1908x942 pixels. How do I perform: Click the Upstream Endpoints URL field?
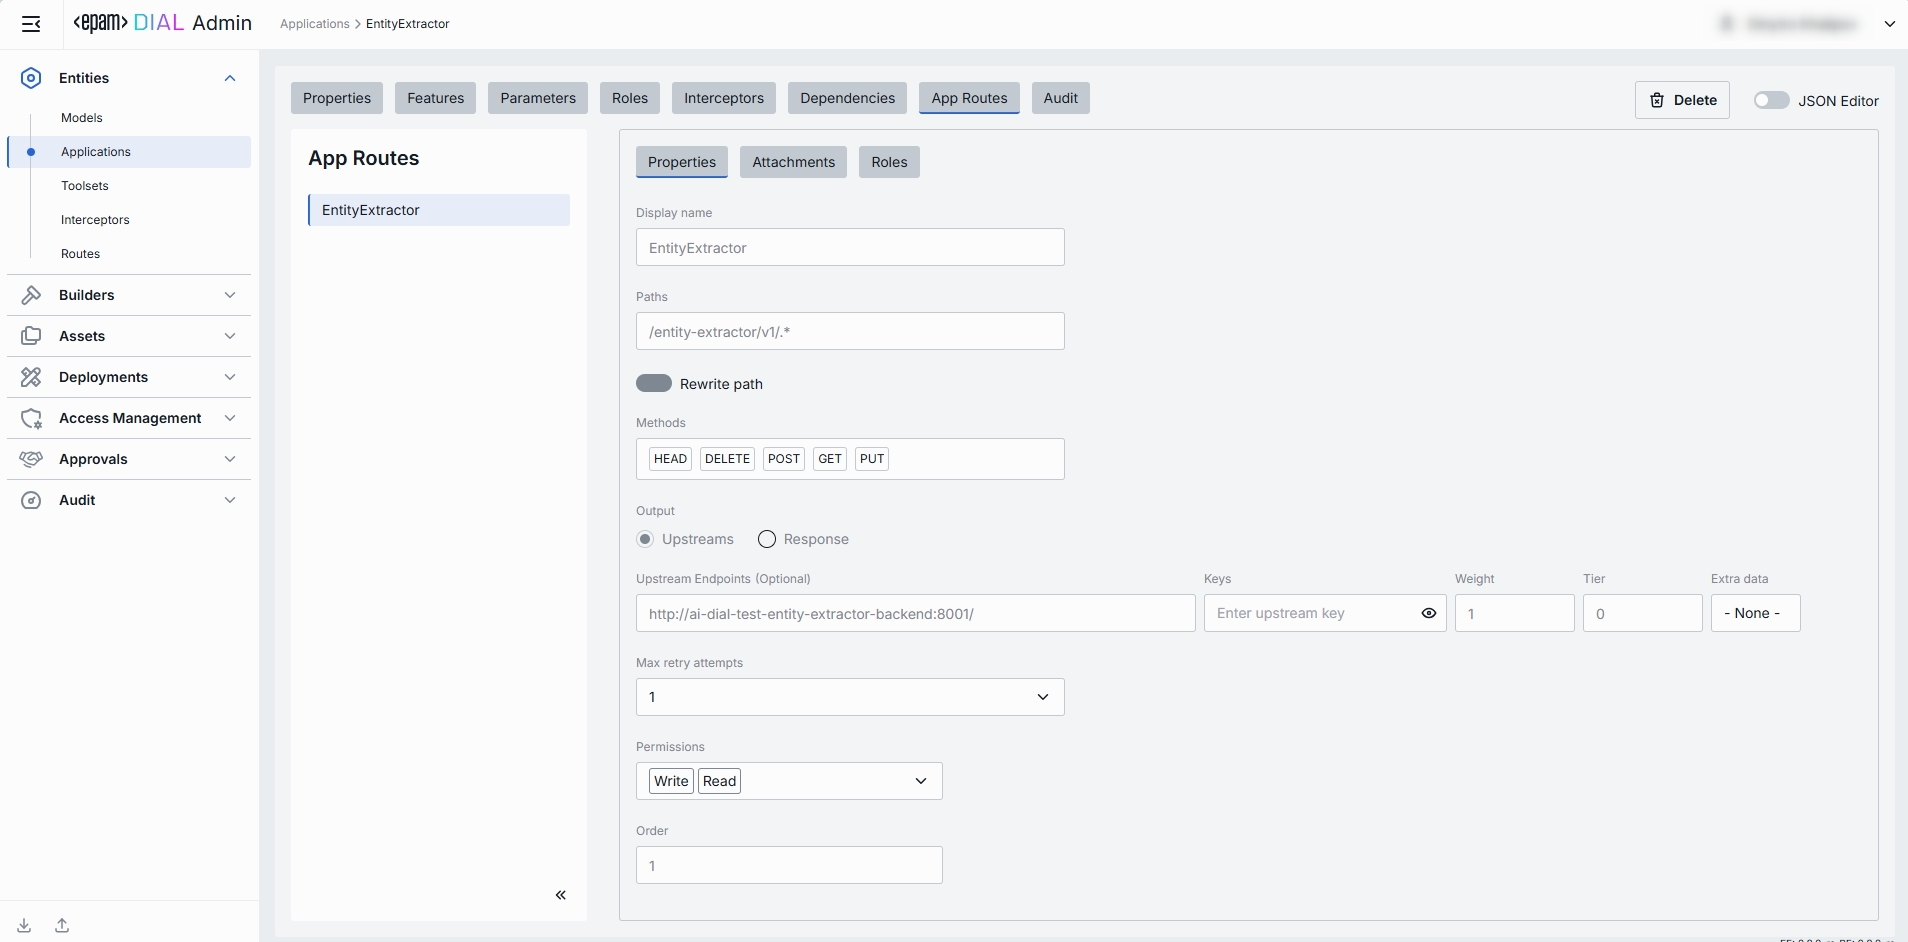914,613
